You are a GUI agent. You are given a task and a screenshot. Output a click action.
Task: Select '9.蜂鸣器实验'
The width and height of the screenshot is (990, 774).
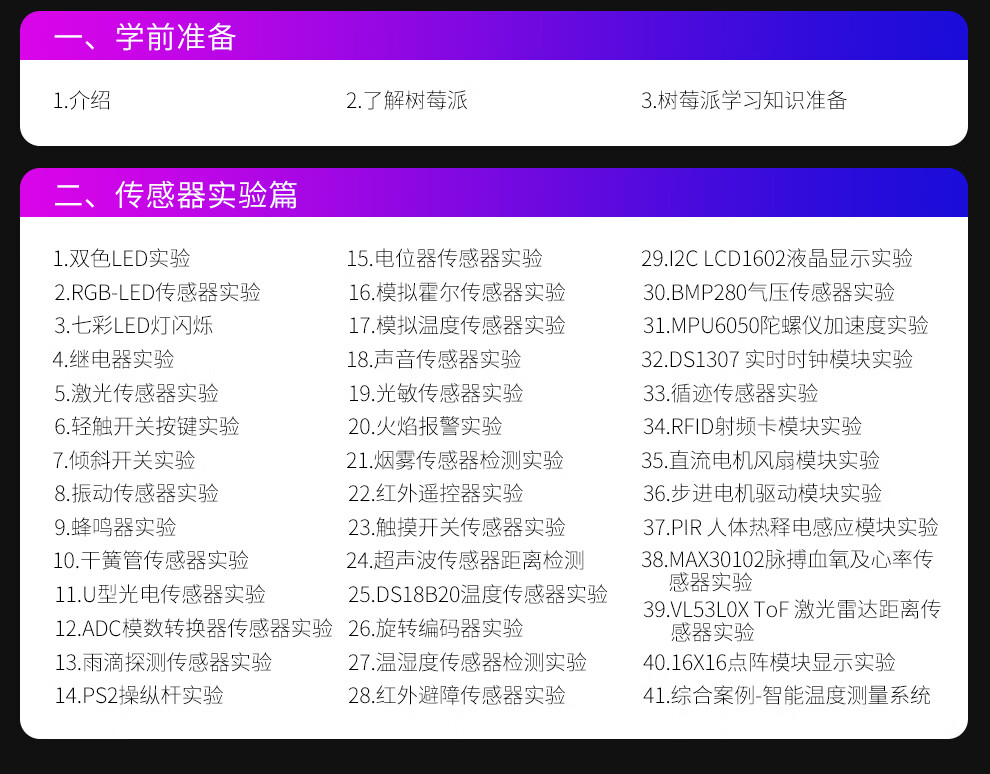pos(116,527)
